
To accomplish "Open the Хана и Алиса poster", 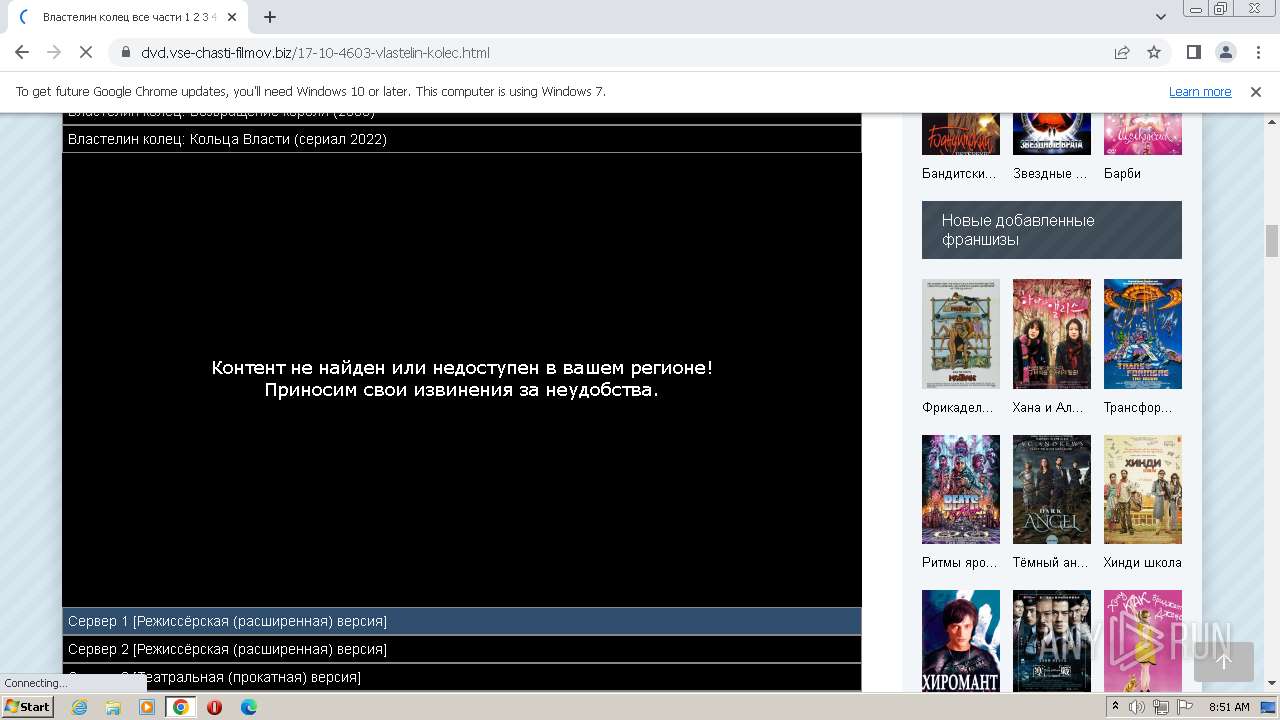I will pos(1052,334).
